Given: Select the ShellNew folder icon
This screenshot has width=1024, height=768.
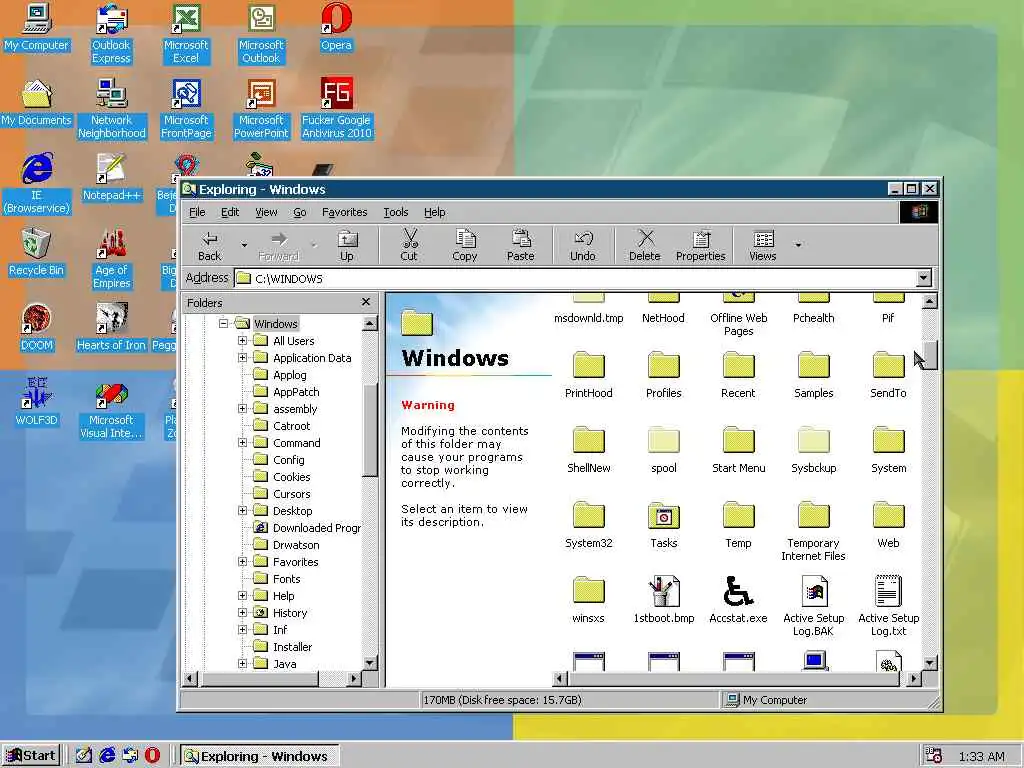Looking at the screenshot, I should tap(588, 450).
